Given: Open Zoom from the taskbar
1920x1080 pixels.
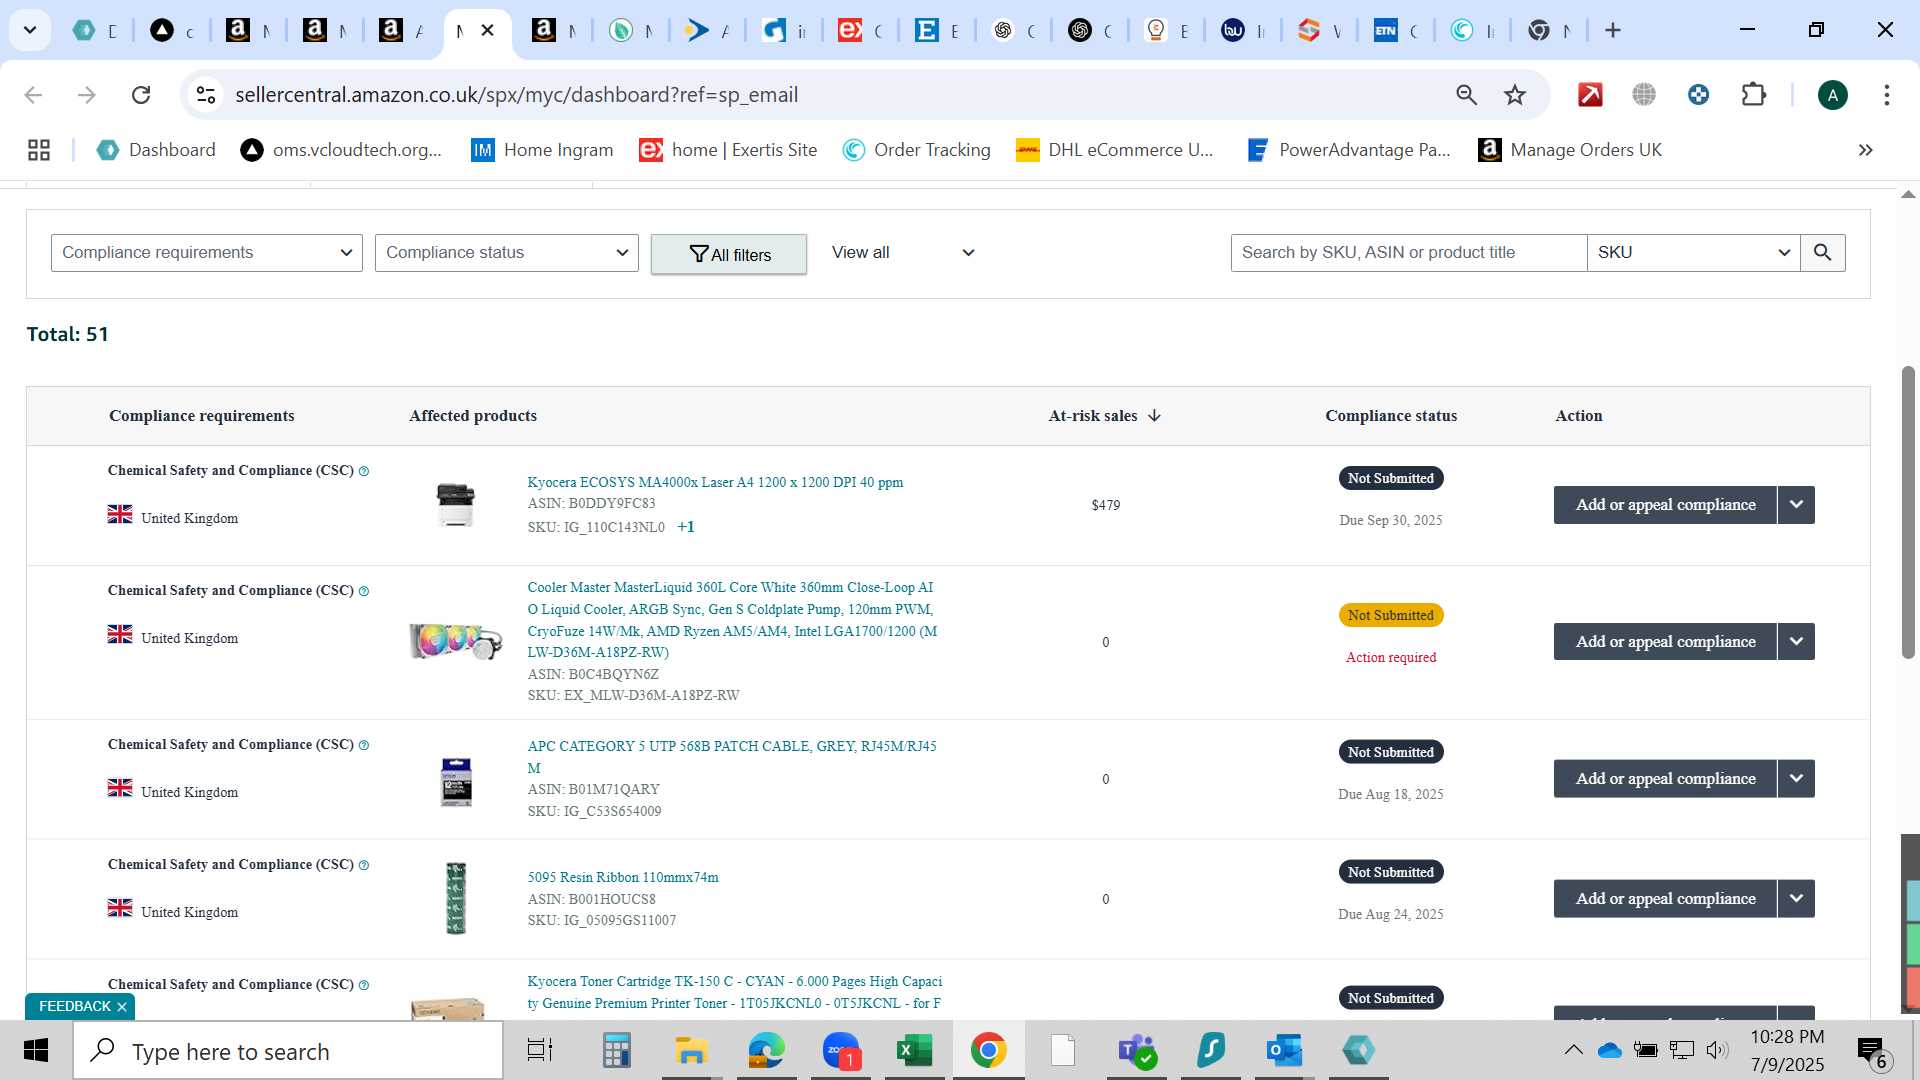Looking at the screenshot, I should click(841, 1051).
